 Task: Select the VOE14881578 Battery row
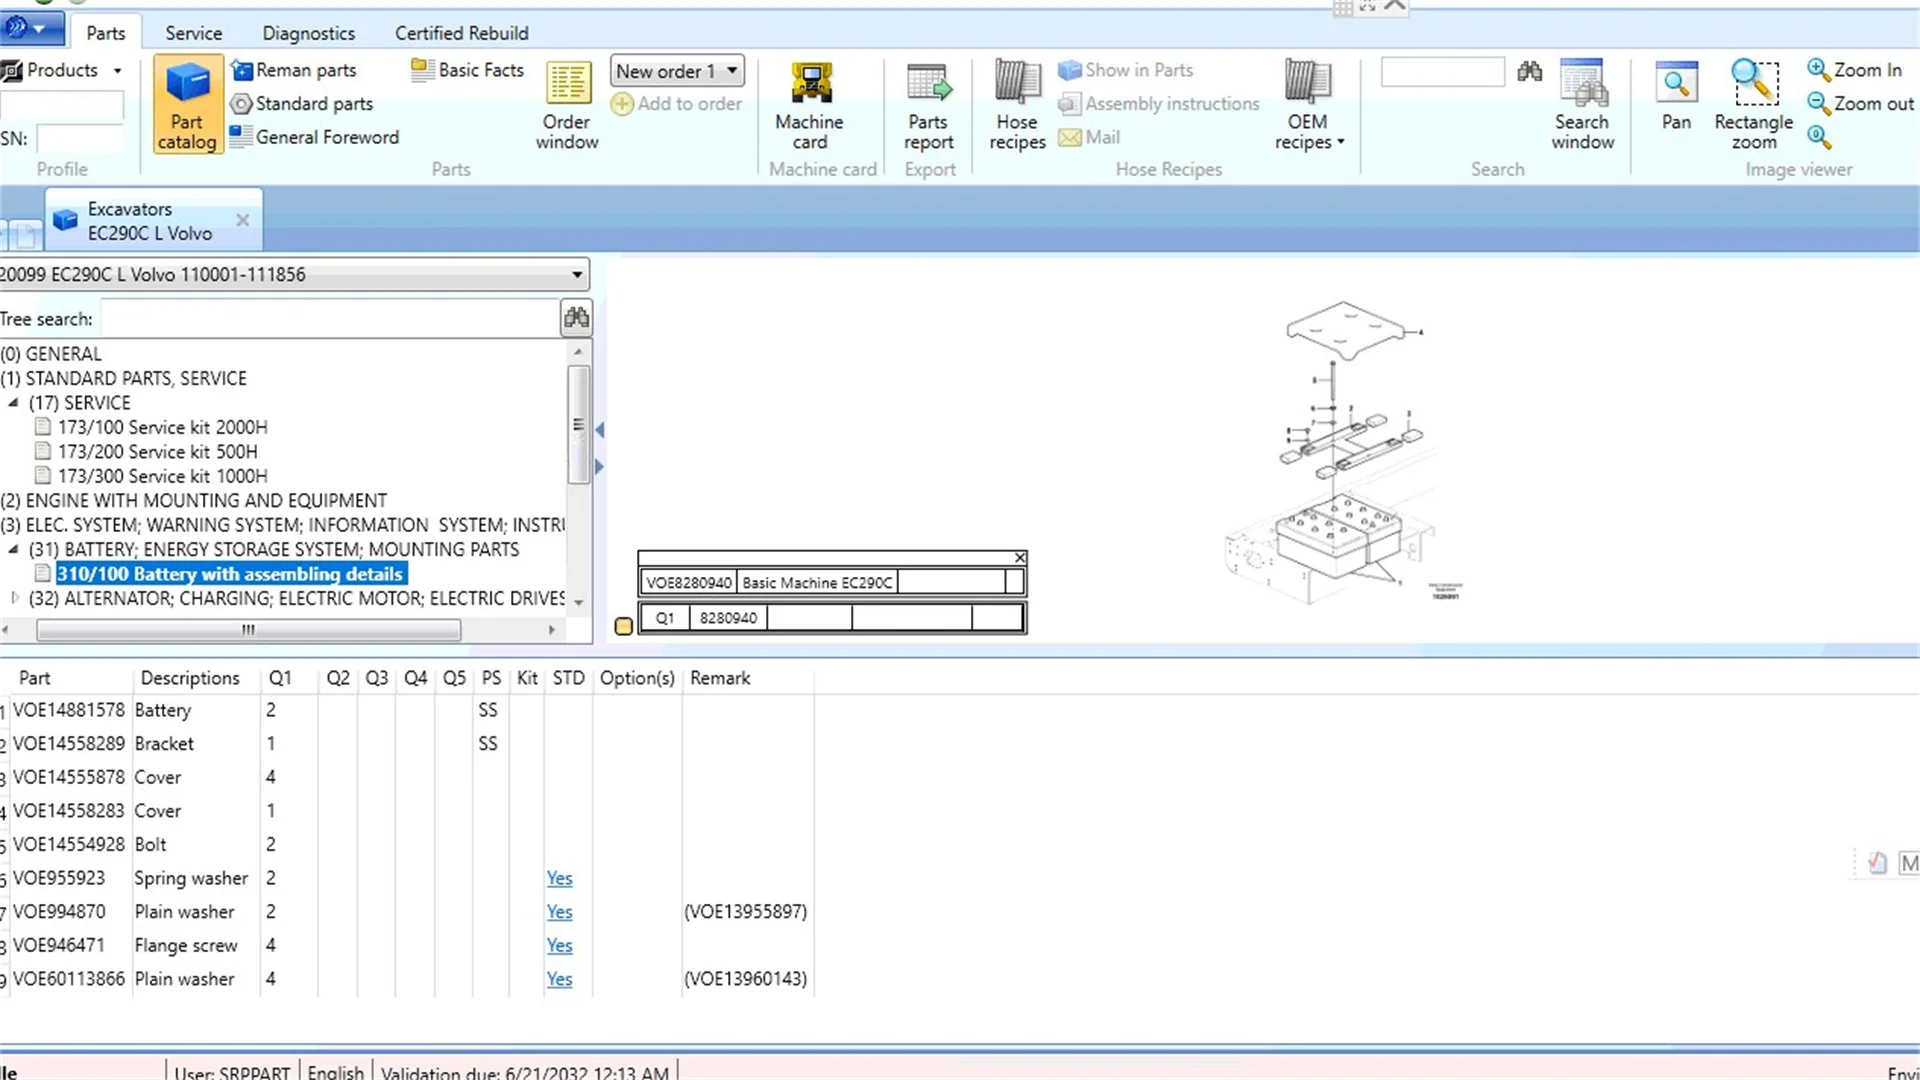[406, 710]
